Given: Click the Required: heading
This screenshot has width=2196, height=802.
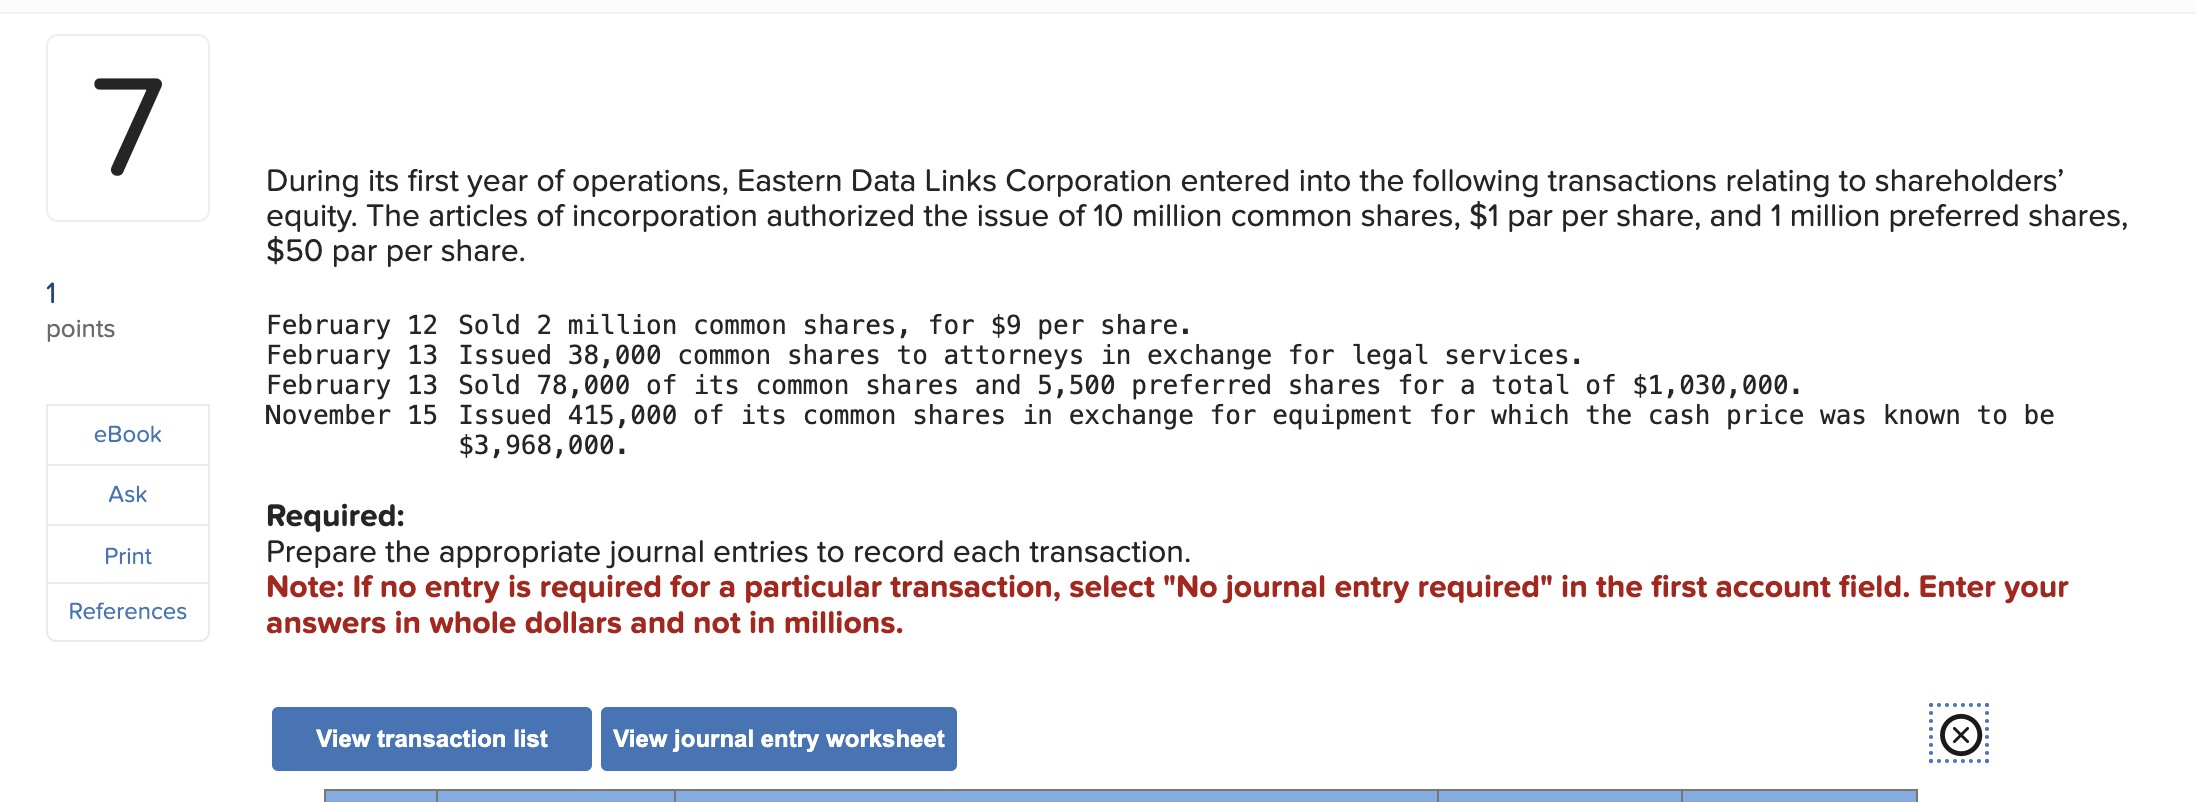Looking at the screenshot, I should pyautogui.click(x=335, y=515).
